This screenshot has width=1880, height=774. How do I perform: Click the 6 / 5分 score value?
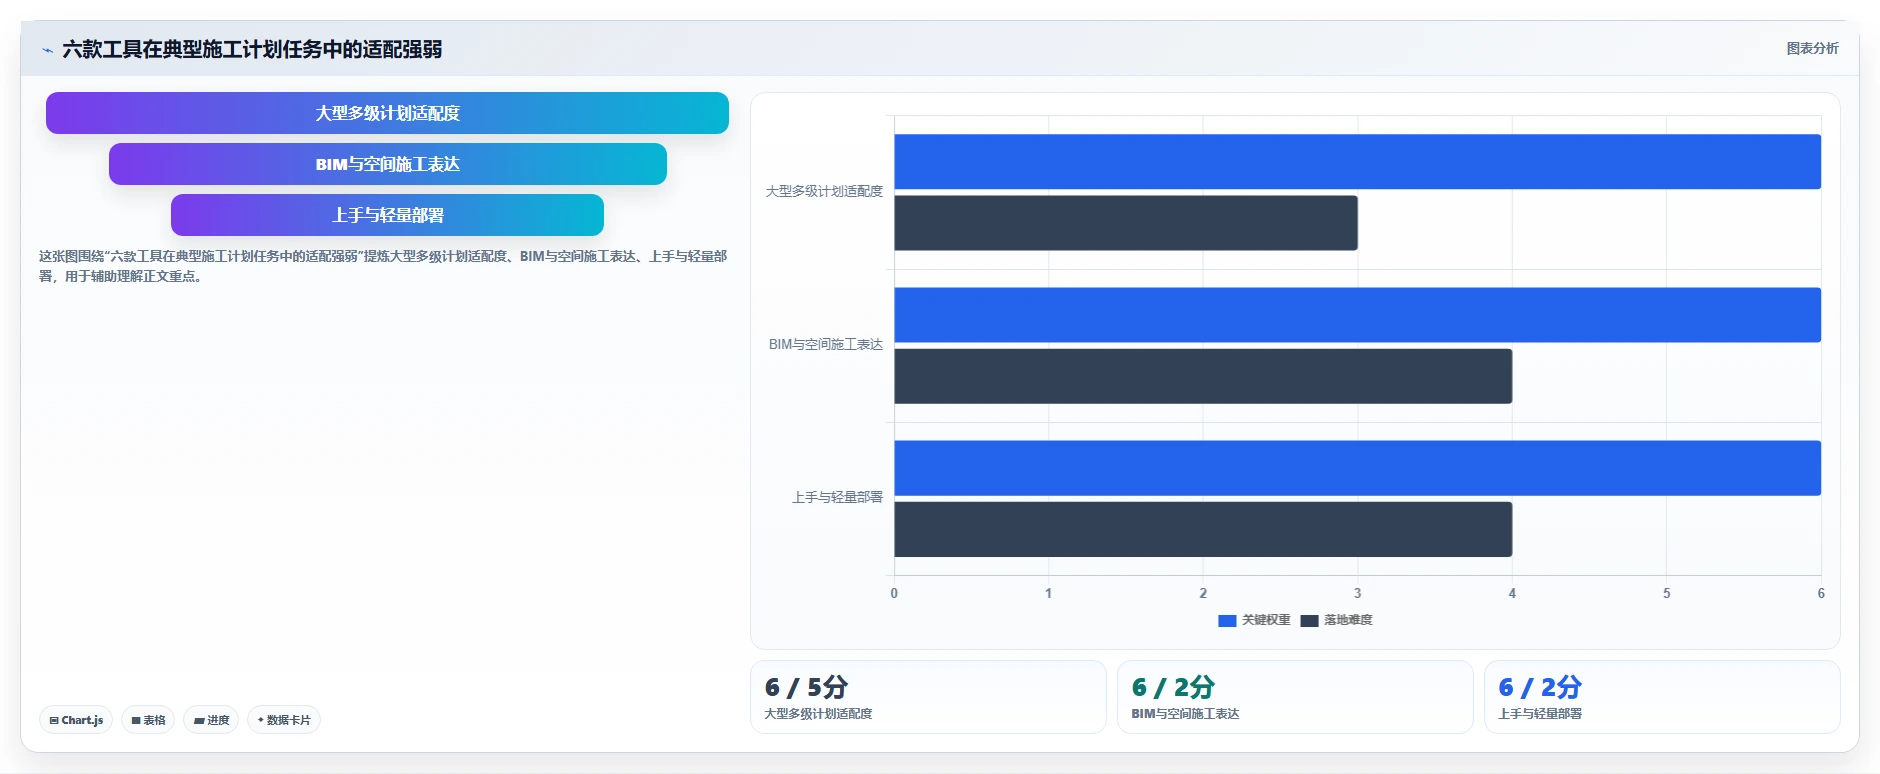[x=806, y=687]
